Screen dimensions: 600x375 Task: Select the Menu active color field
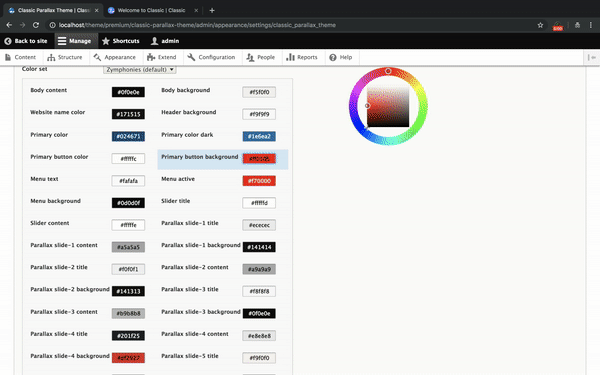(x=259, y=181)
